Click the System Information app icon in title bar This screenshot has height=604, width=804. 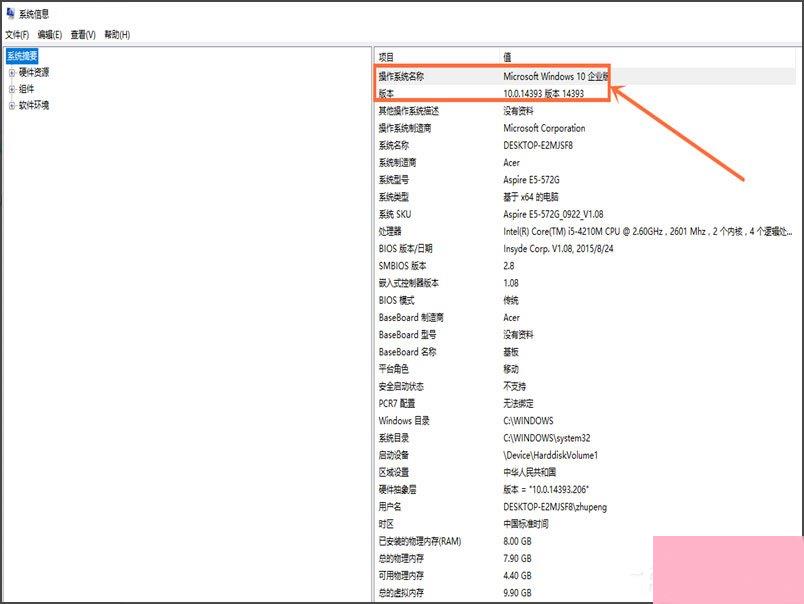point(10,13)
